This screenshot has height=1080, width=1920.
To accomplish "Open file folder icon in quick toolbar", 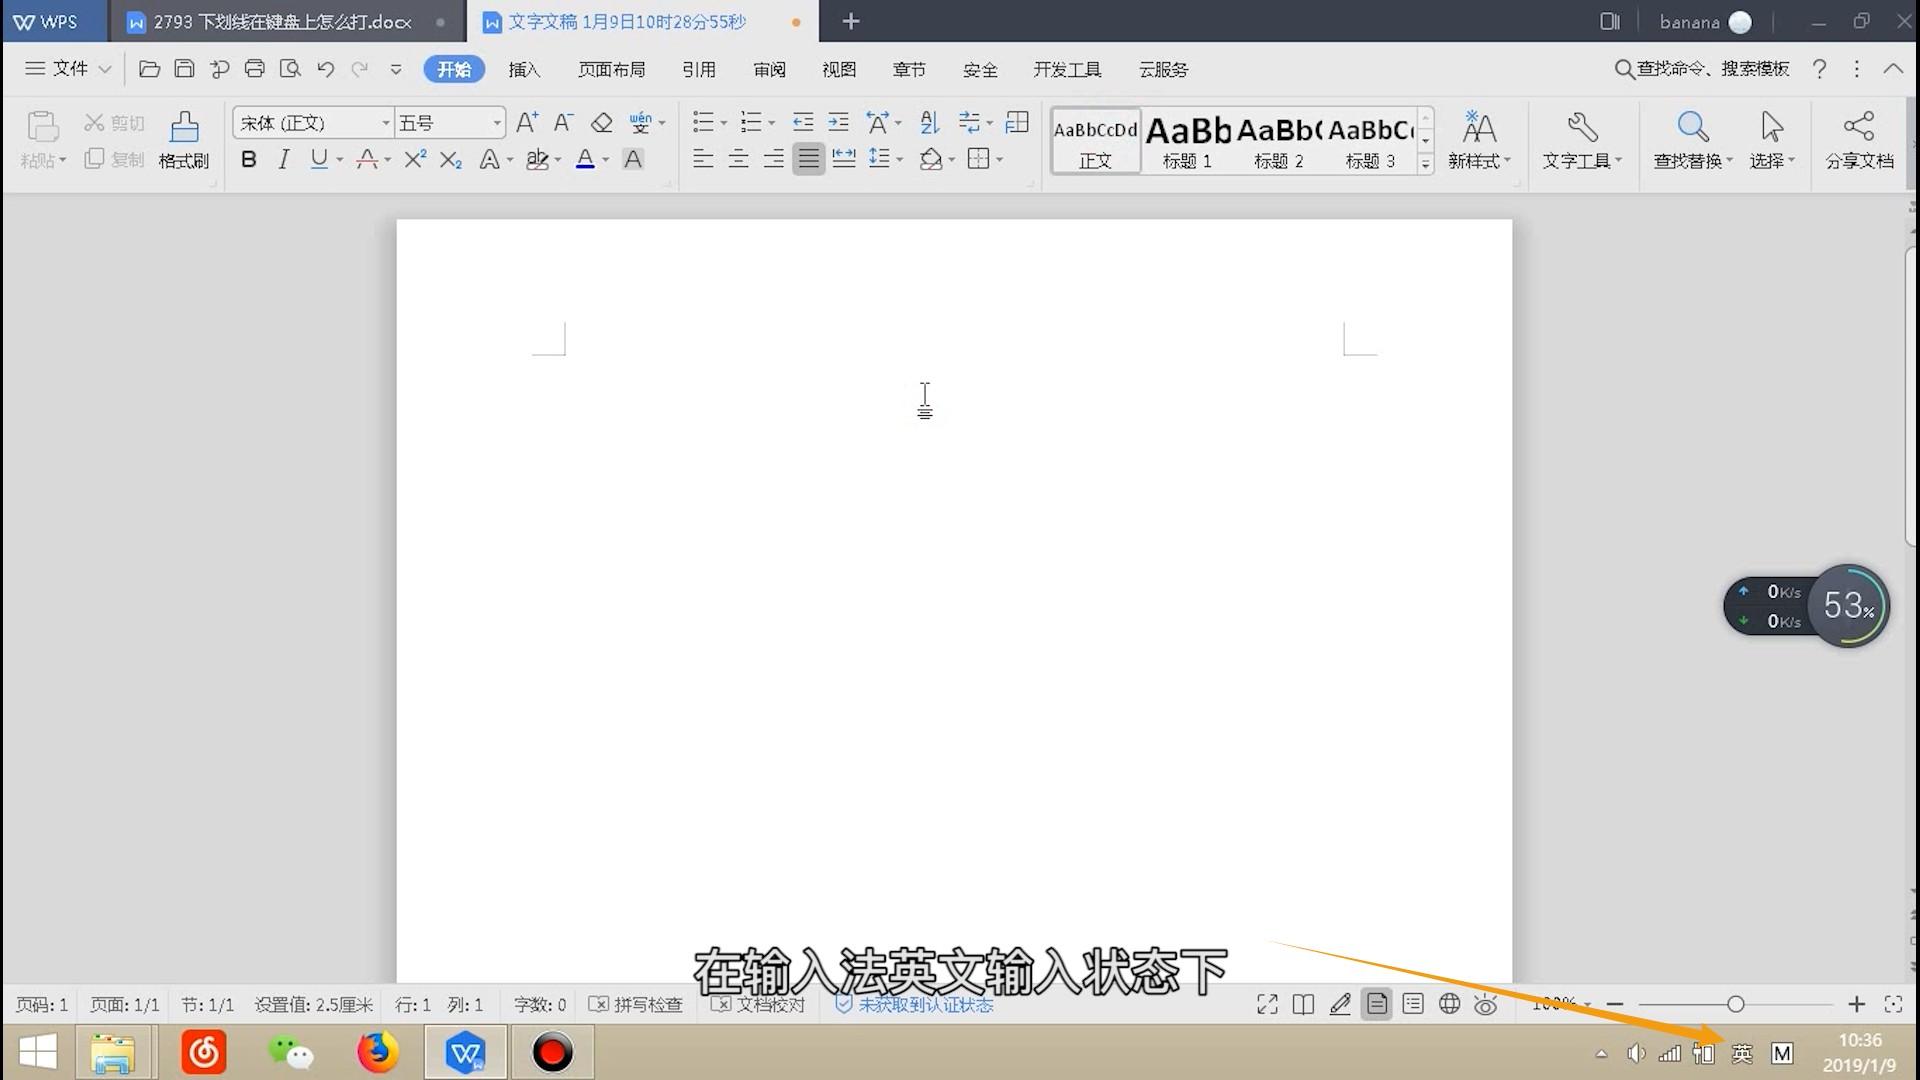I will point(149,69).
